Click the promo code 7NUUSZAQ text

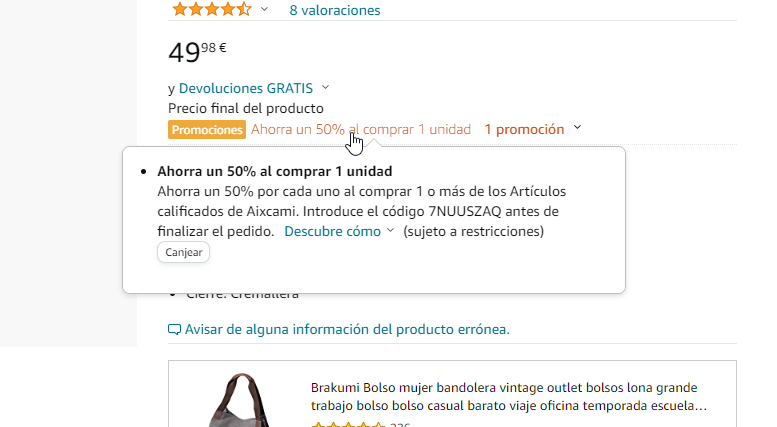coord(465,212)
